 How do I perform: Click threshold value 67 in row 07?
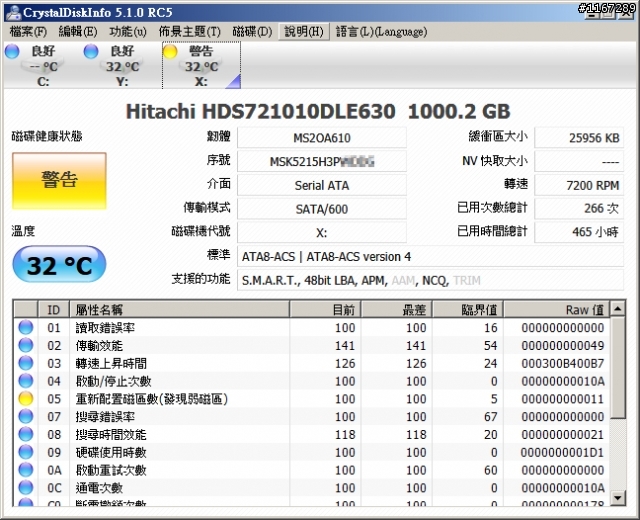[x=491, y=417]
